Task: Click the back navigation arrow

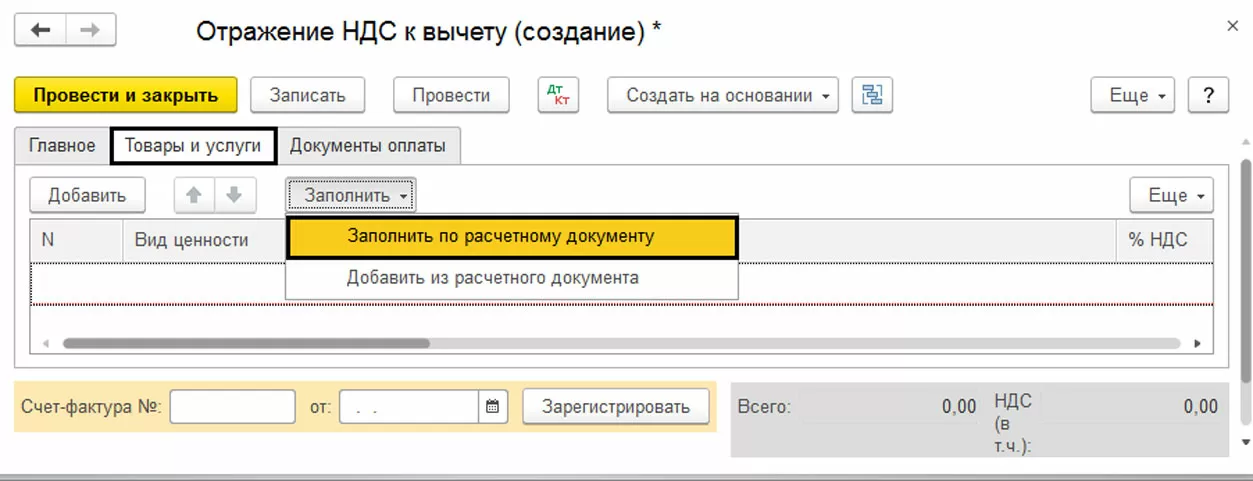Action: click(40, 30)
